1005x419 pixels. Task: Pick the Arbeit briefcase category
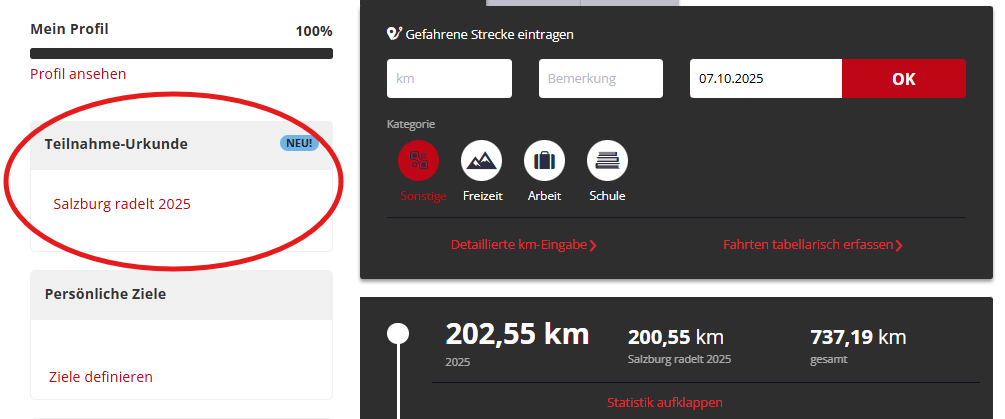click(x=544, y=160)
